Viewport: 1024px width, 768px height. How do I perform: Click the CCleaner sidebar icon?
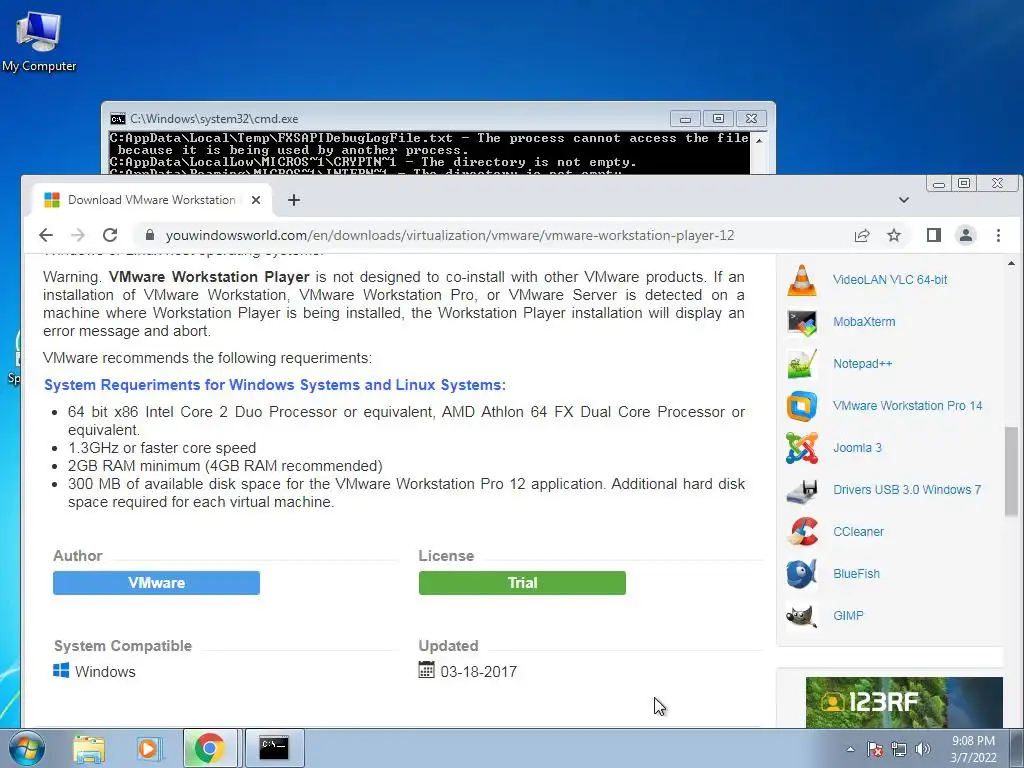802,532
